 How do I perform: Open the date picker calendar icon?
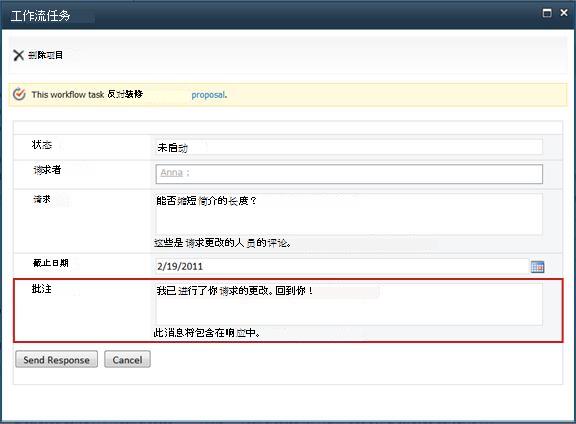click(537, 267)
